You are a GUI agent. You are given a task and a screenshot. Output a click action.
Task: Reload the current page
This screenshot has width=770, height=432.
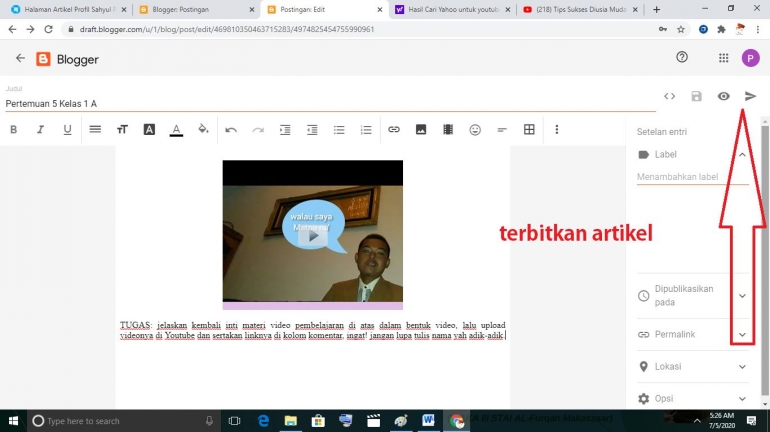click(x=48, y=29)
